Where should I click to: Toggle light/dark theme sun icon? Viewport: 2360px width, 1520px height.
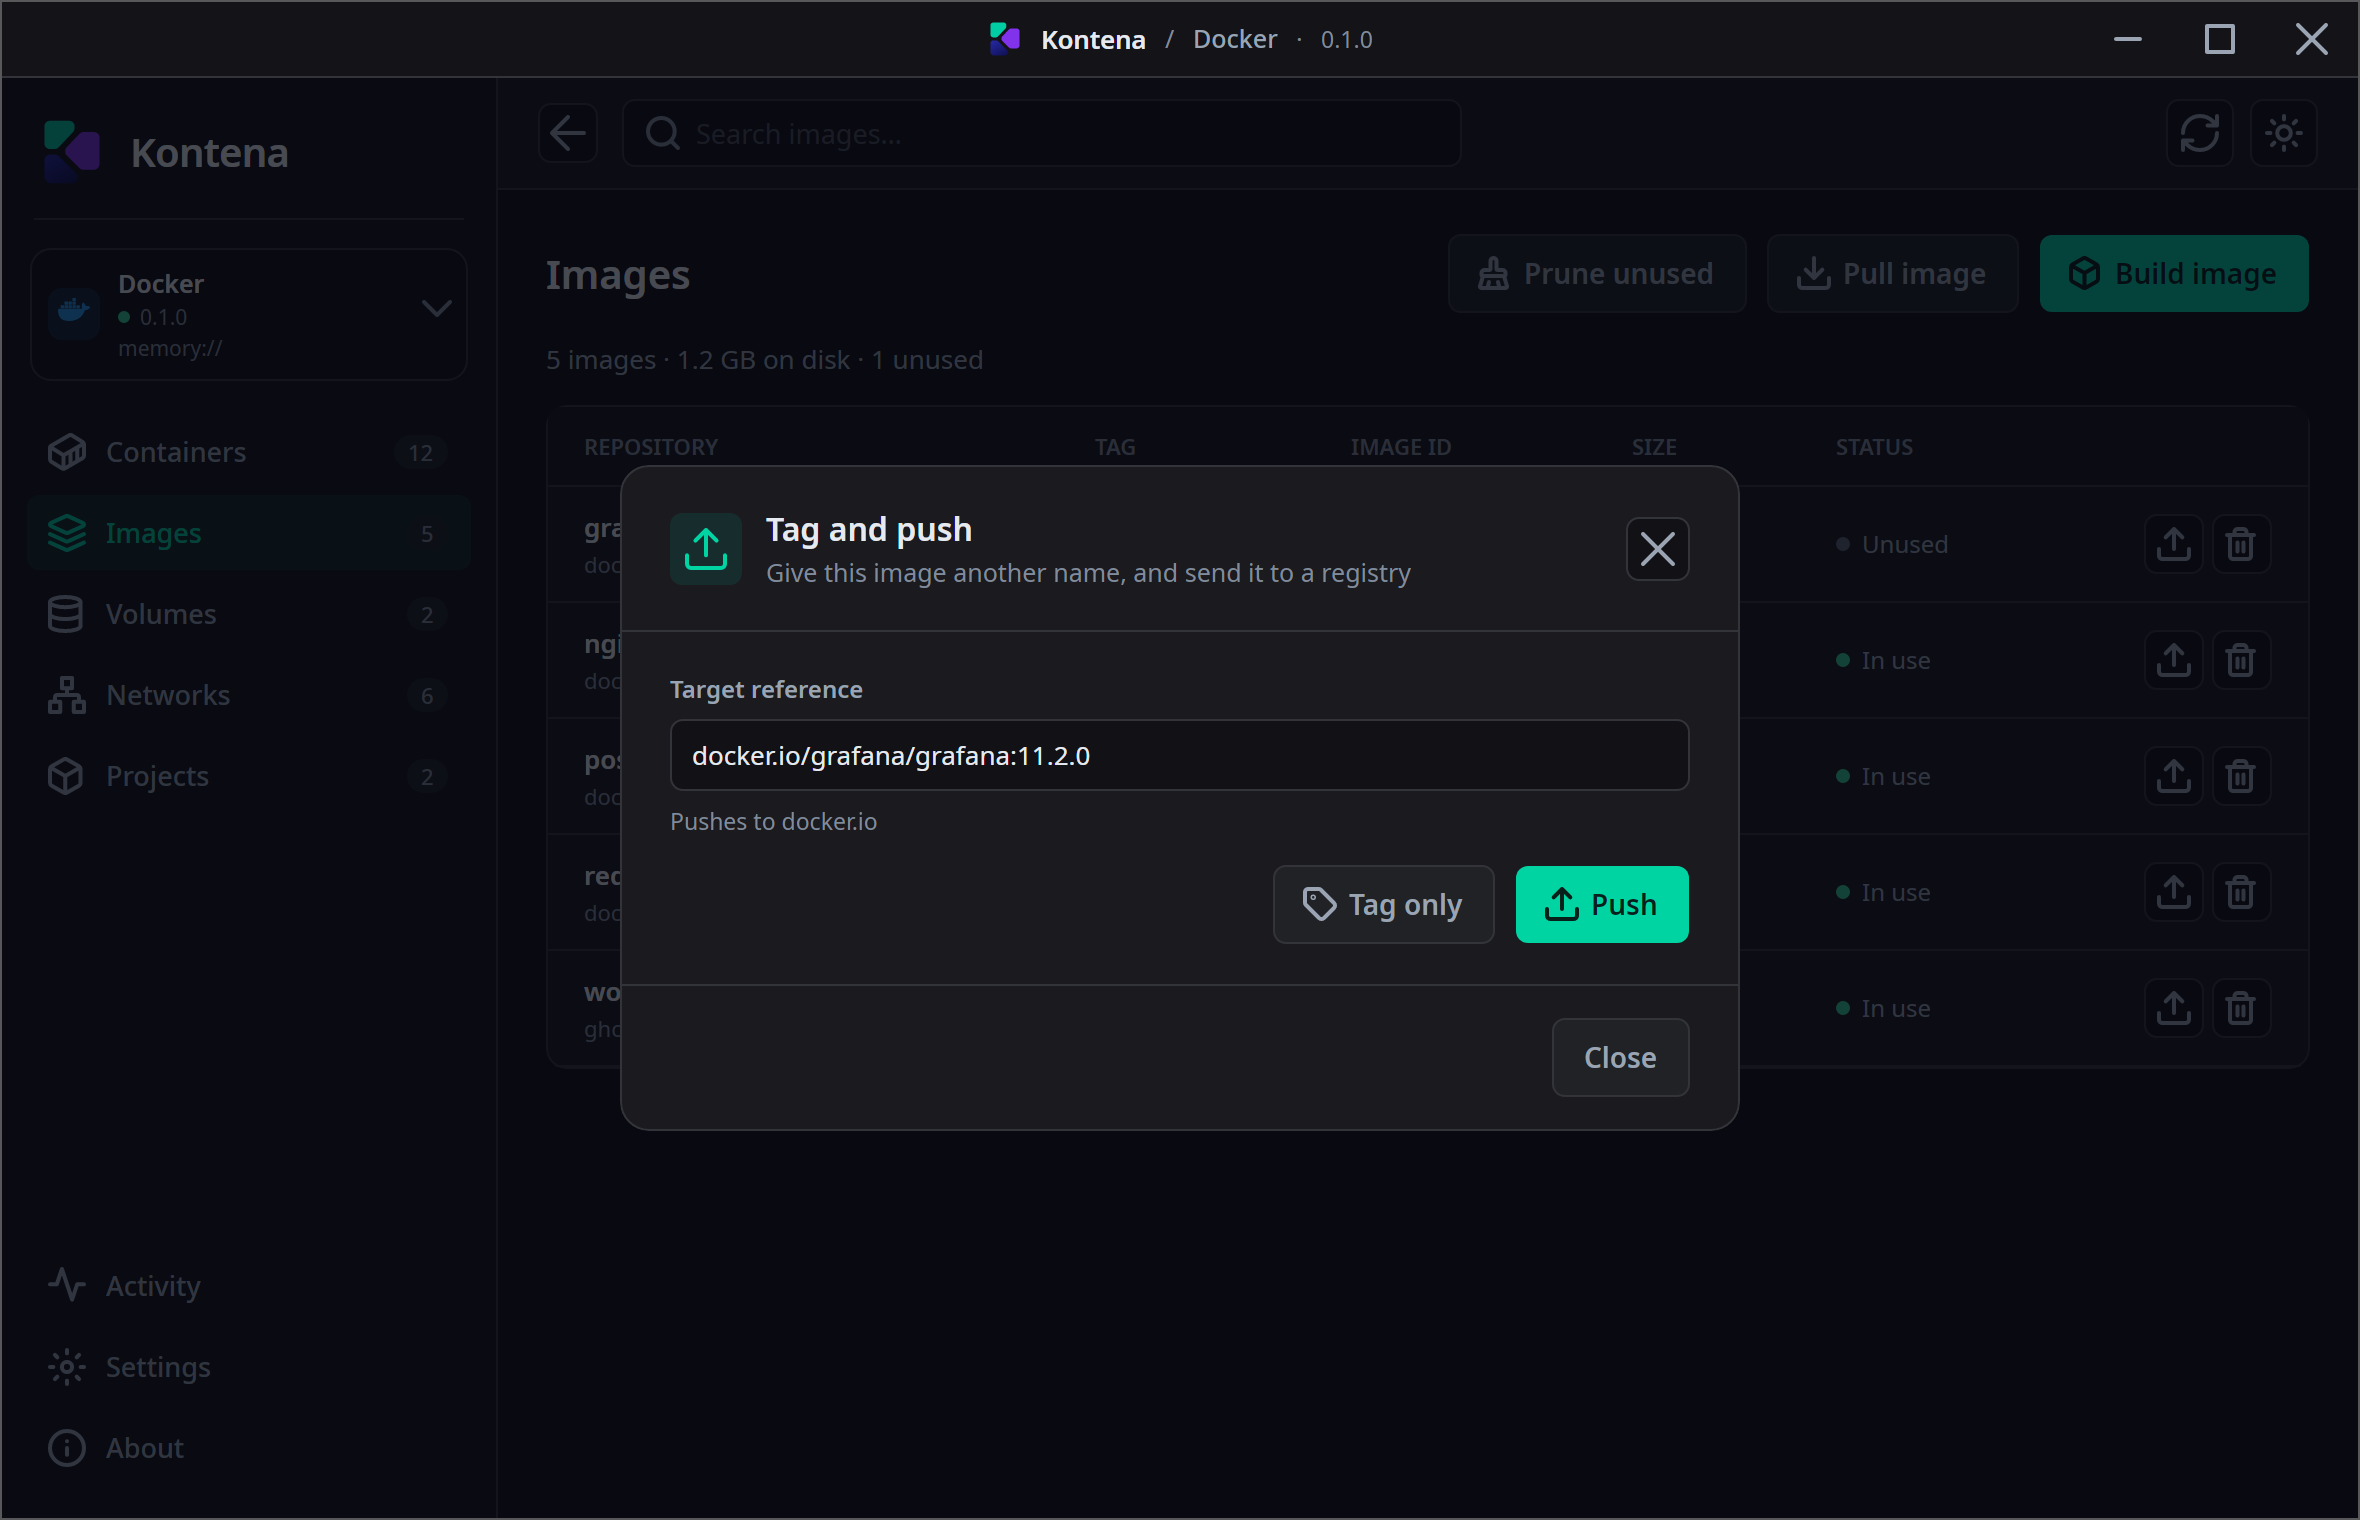tap(2283, 133)
